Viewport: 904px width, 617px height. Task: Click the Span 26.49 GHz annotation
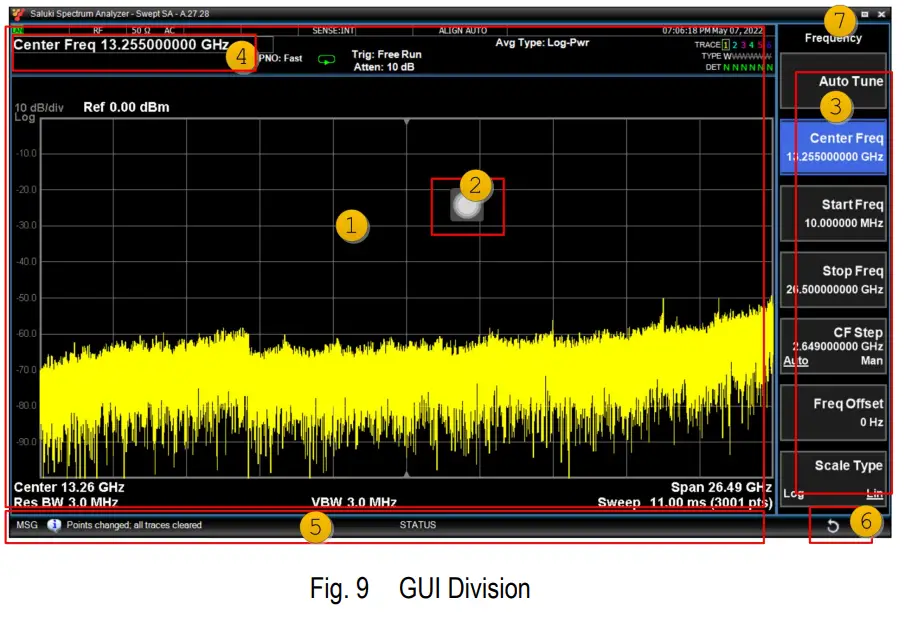click(721, 487)
